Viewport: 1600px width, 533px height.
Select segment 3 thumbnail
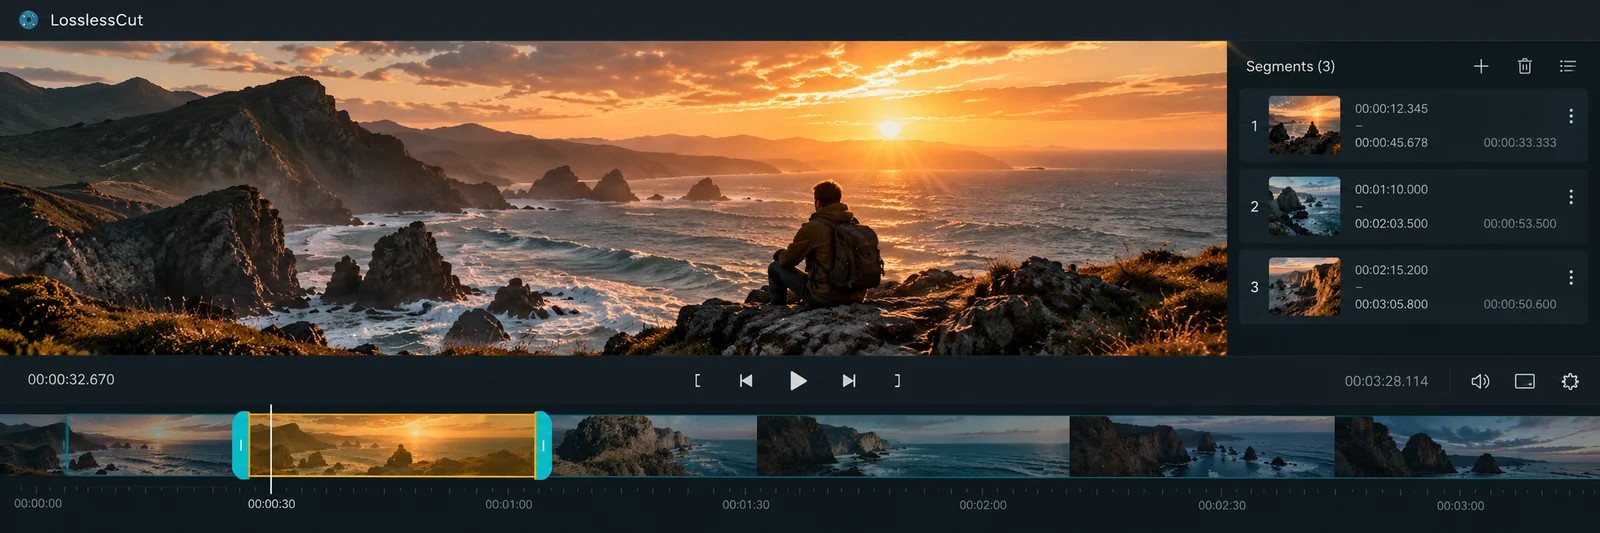pos(1304,287)
